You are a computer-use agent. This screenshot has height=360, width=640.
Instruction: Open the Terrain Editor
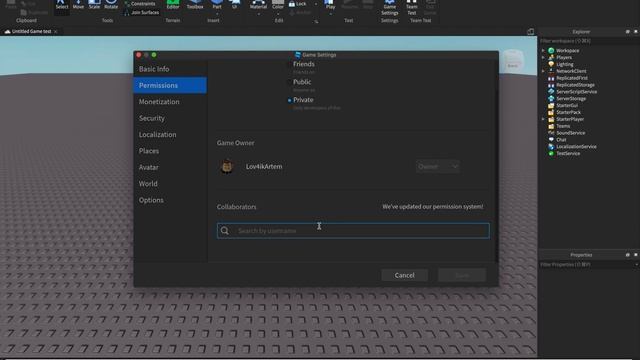[x=173, y=5]
